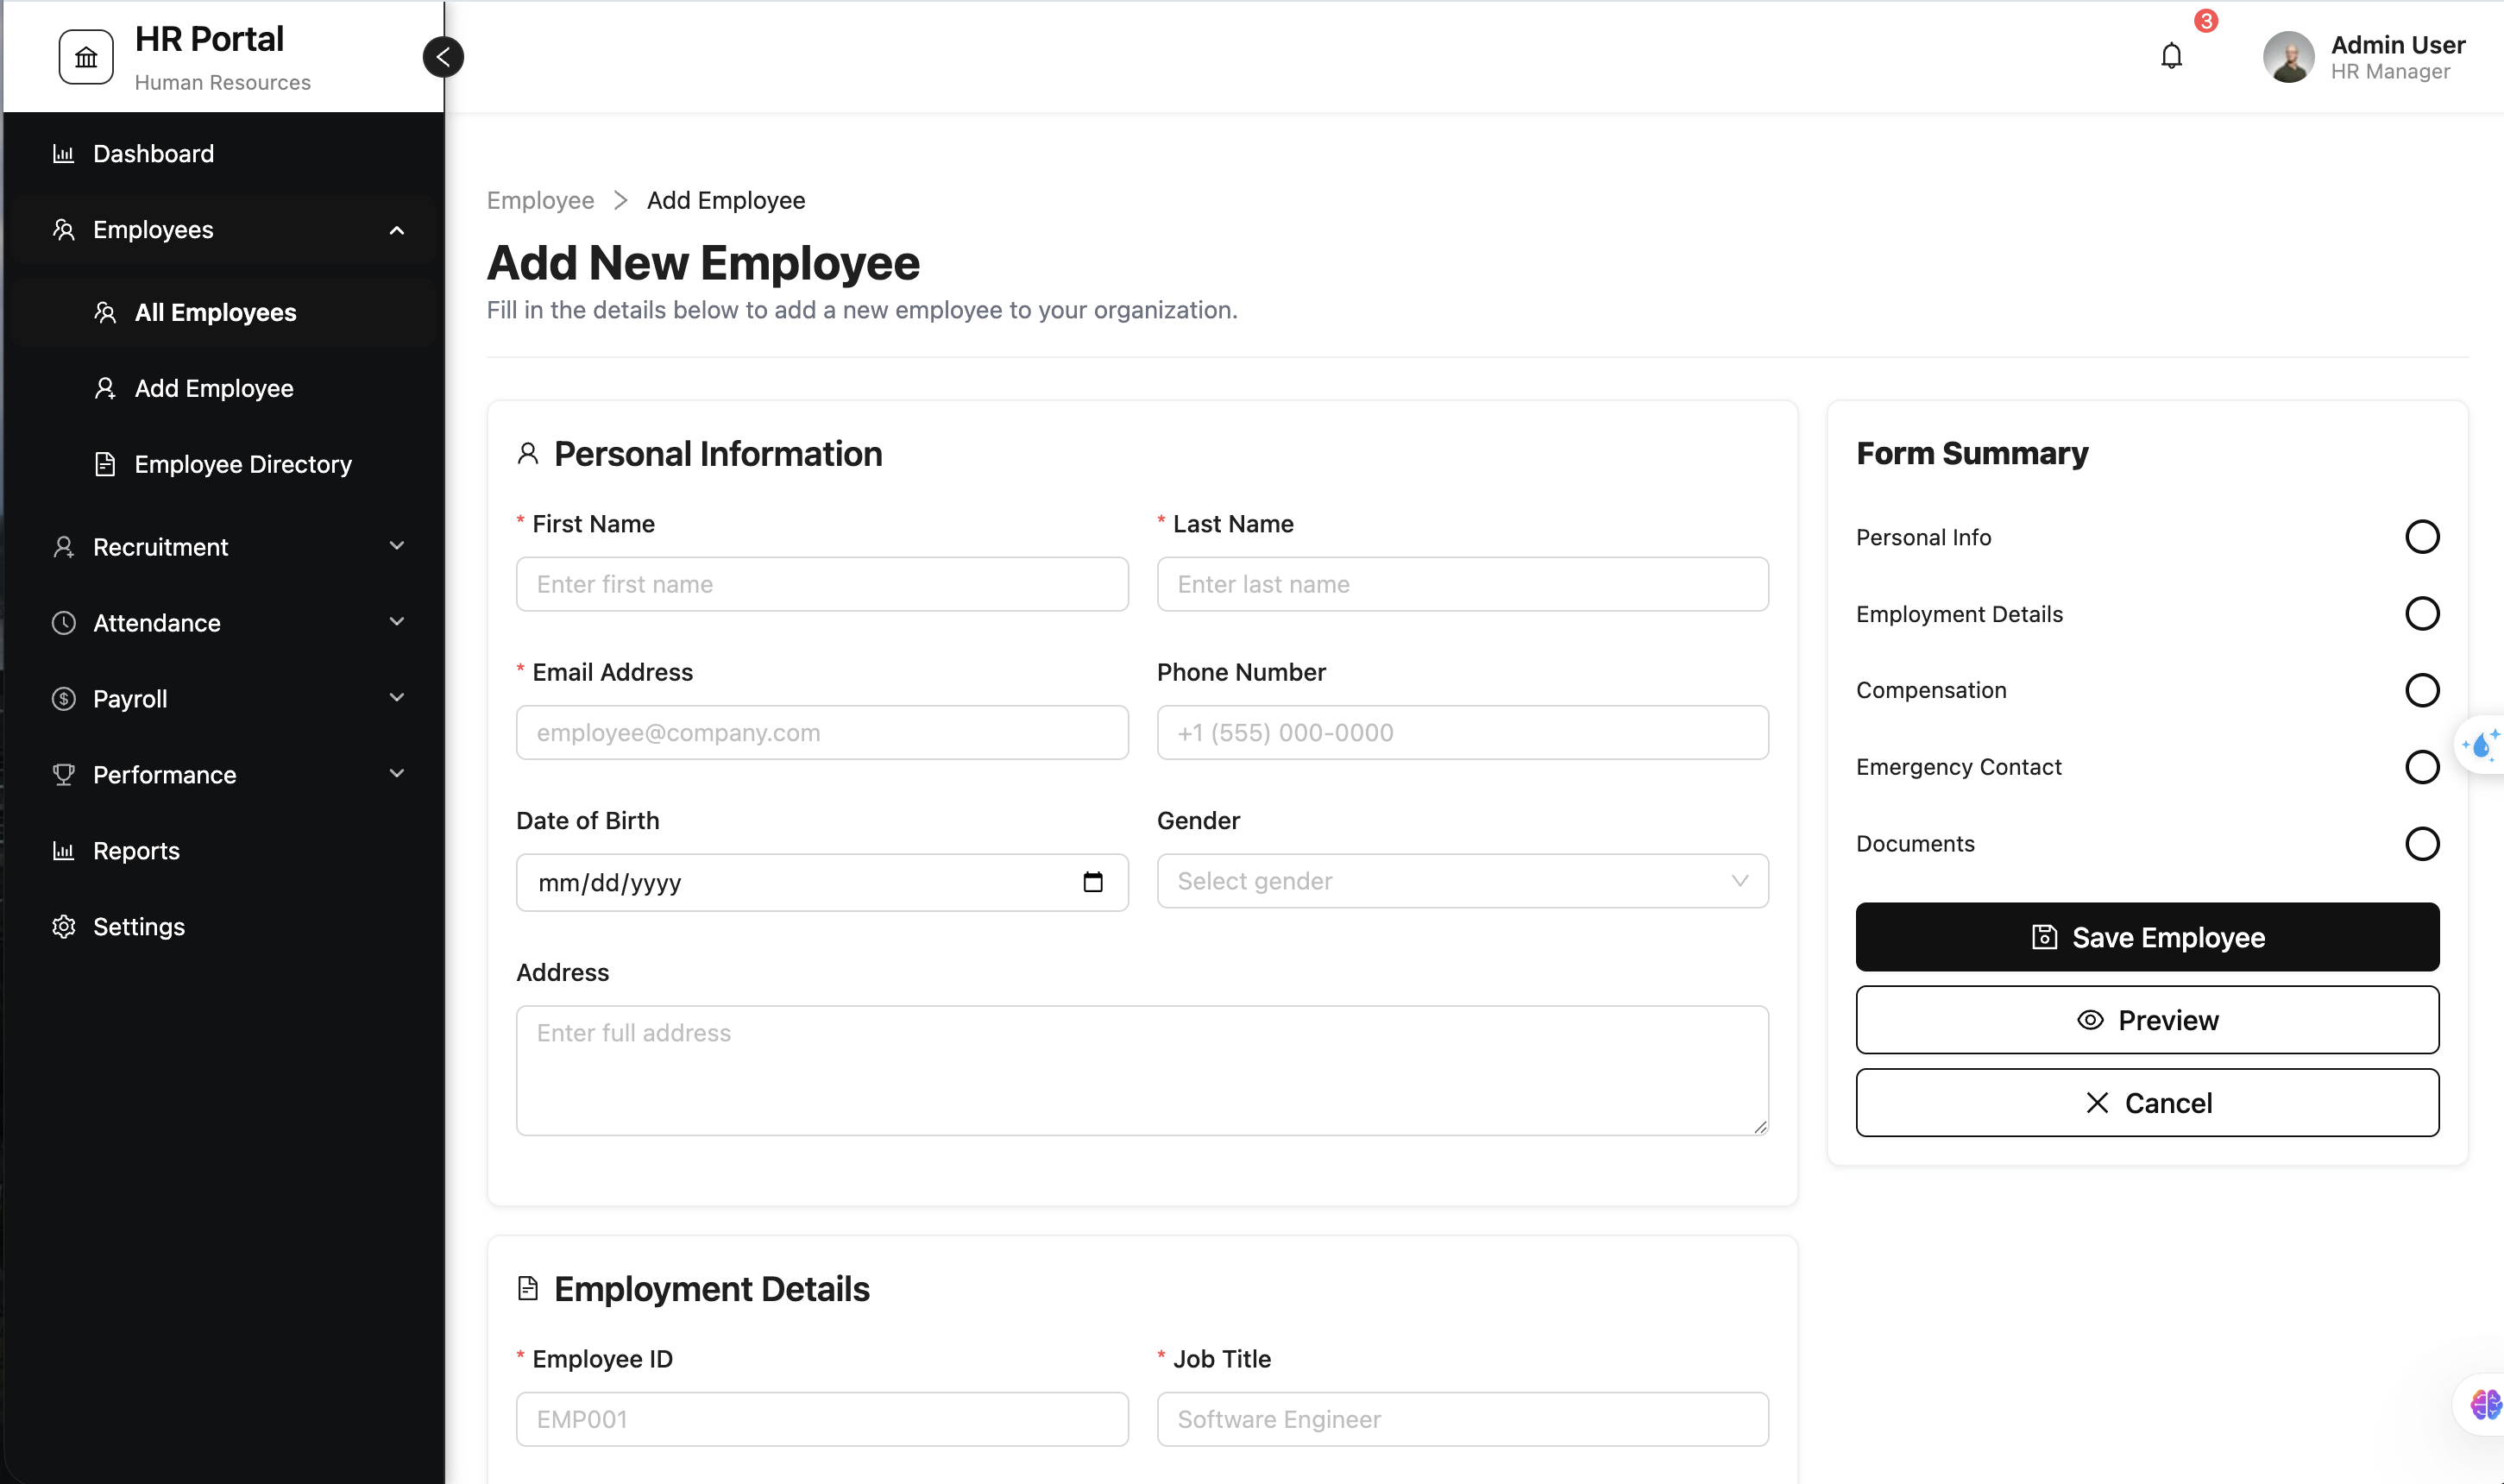2504x1484 pixels.
Task: Focus the Address text area
Action: [x=1142, y=1071]
